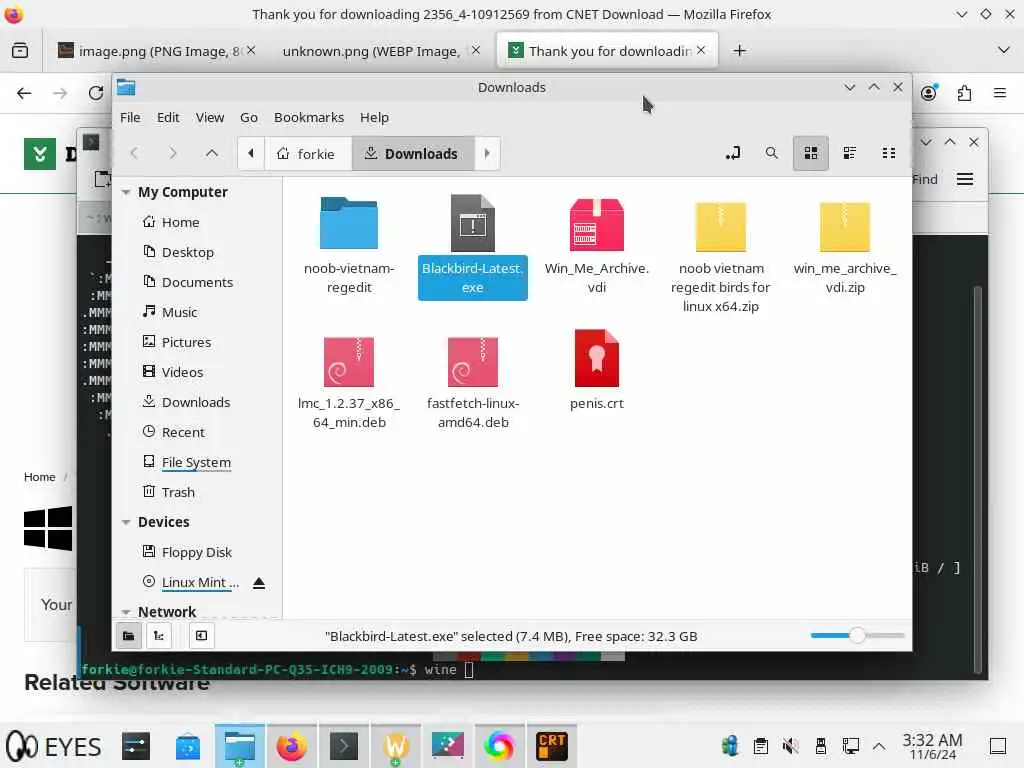Viewport: 1024px width, 768px height.
Task: Go up to parent folder
Action: pos(212,153)
